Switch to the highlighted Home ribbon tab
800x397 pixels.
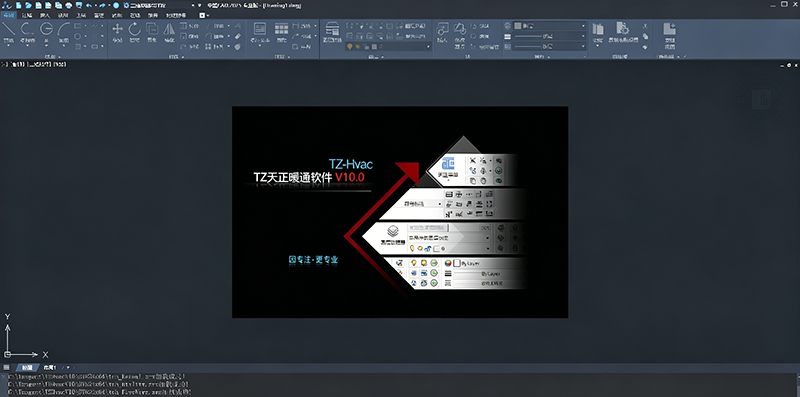coord(8,15)
